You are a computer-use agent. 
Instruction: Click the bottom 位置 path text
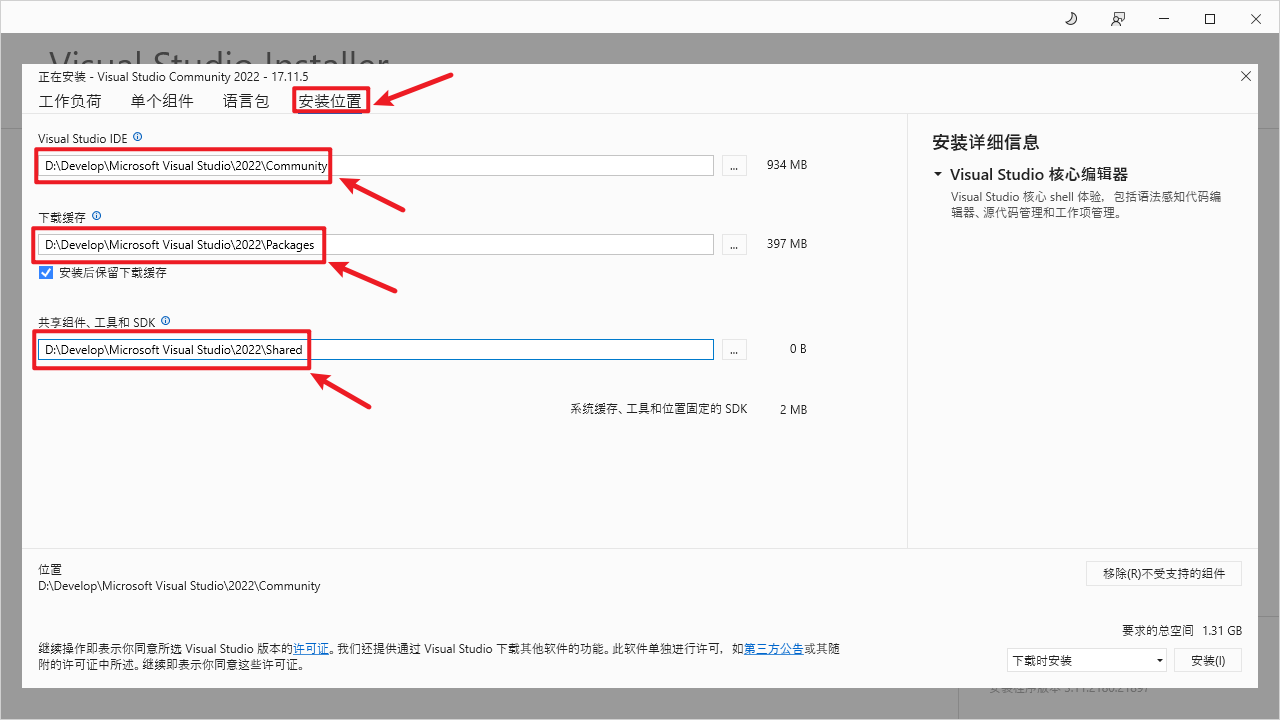179,586
